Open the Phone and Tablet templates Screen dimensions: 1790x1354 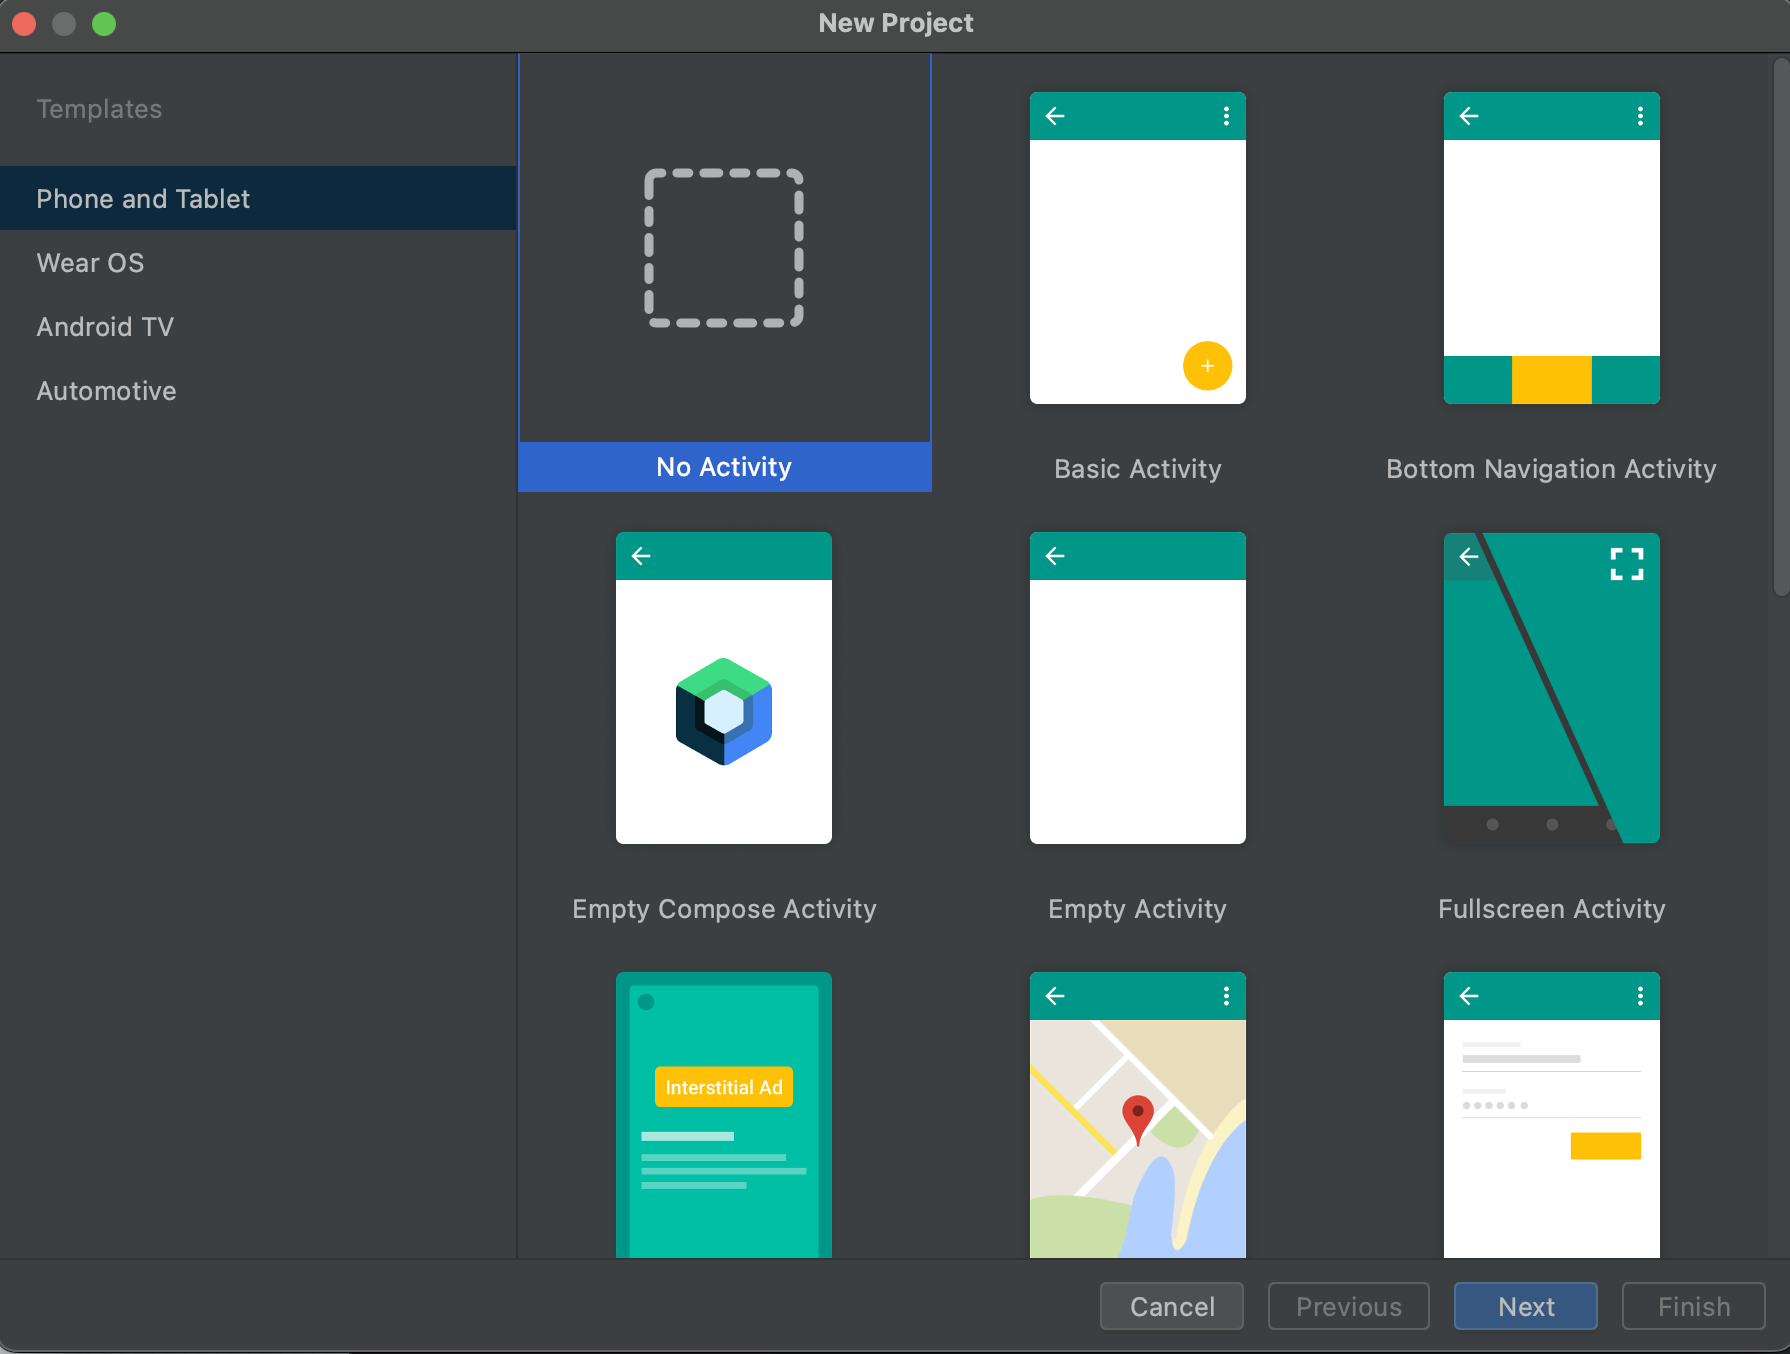tap(258, 198)
